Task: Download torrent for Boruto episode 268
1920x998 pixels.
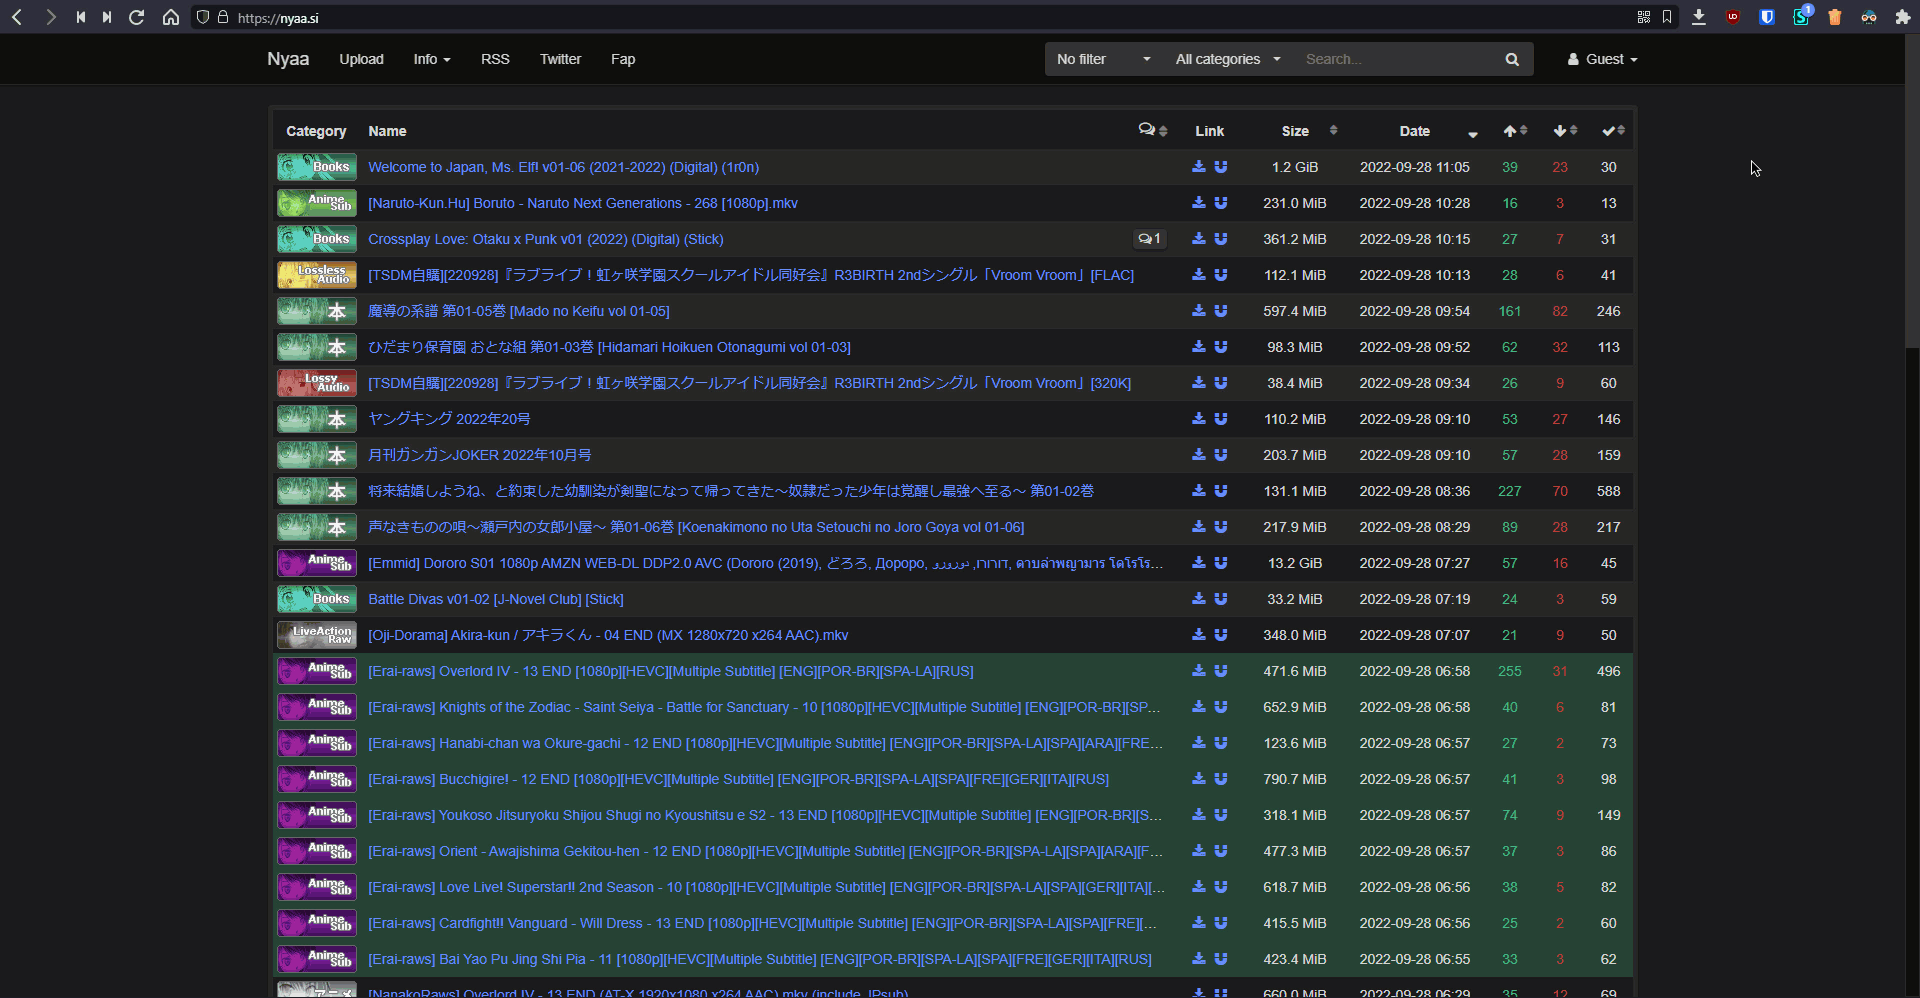Action: click(x=1198, y=203)
